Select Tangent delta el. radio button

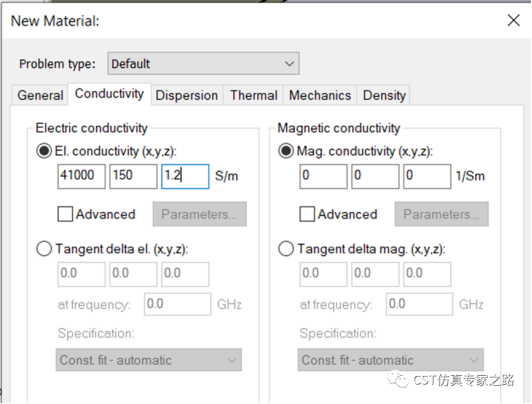coord(44,249)
